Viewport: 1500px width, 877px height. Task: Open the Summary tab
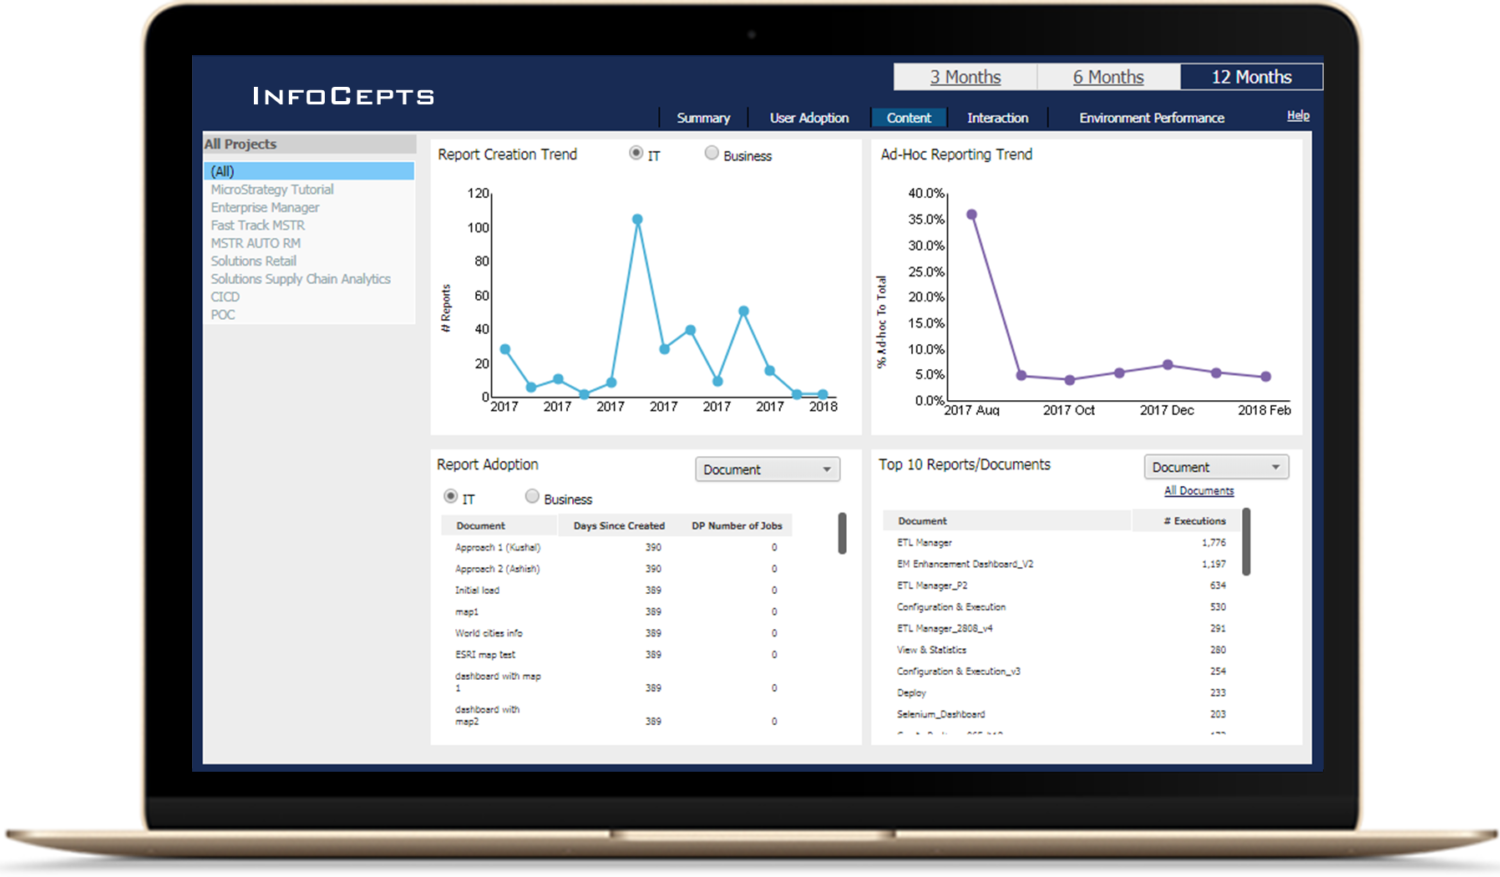click(703, 118)
